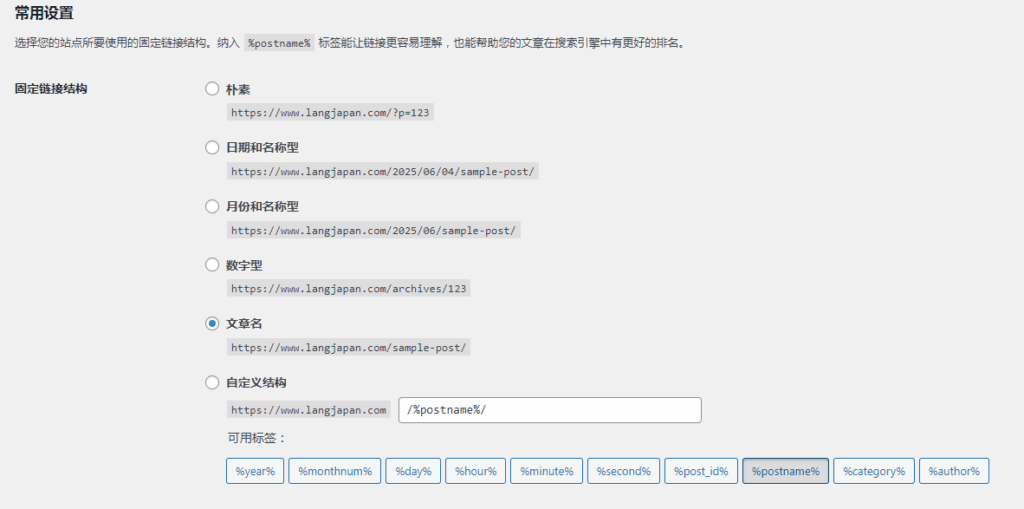Insert the %category% tag
Image resolution: width=1024 pixels, height=509 pixels.
(874, 471)
